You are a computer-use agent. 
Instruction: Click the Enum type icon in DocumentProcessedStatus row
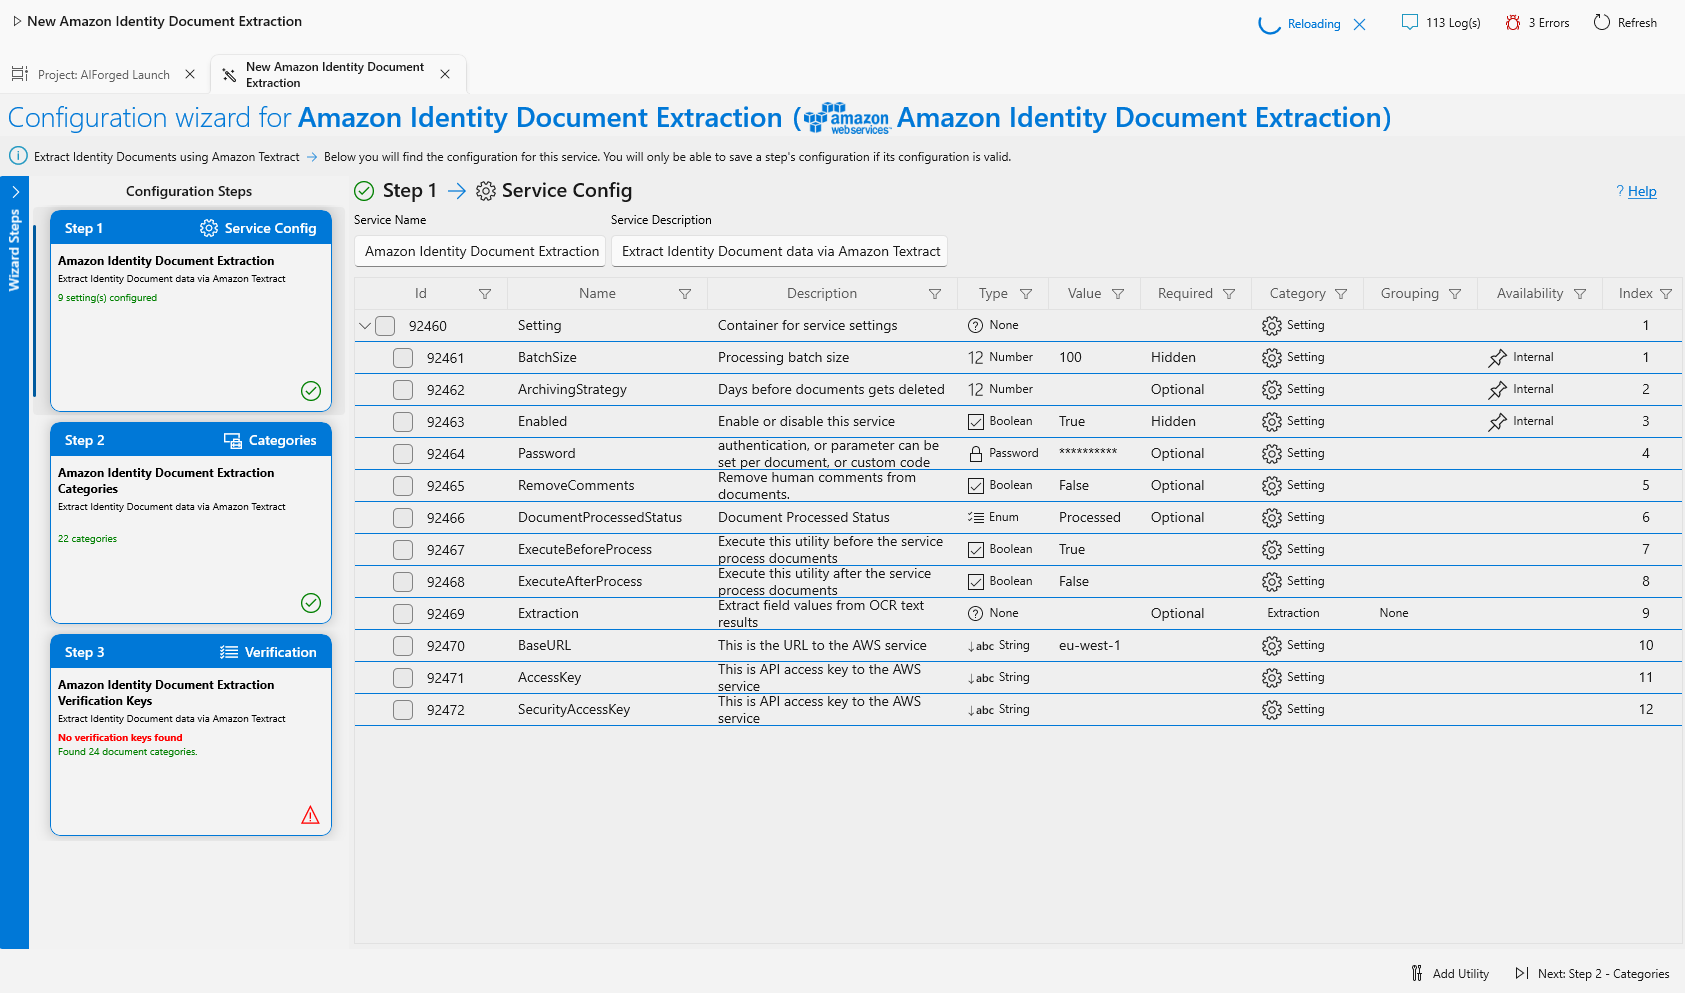(976, 518)
